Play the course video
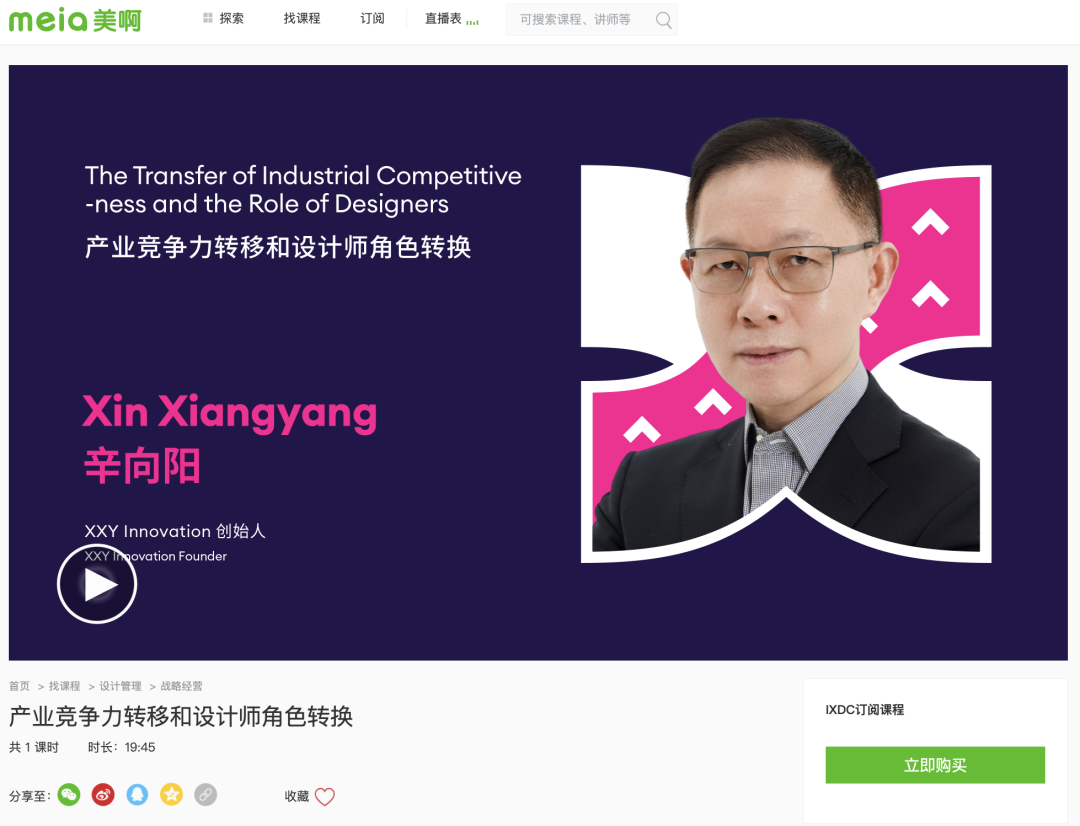The height and width of the screenshot is (826, 1080). click(97, 584)
